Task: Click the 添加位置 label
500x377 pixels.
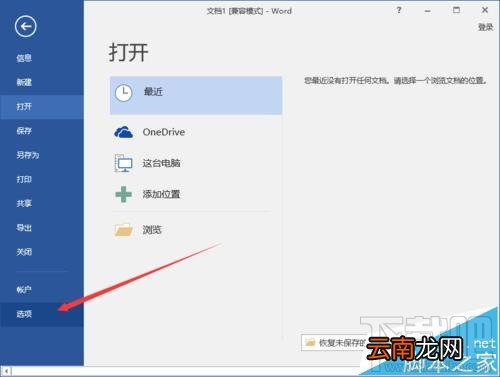Action: (x=161, y=194)
